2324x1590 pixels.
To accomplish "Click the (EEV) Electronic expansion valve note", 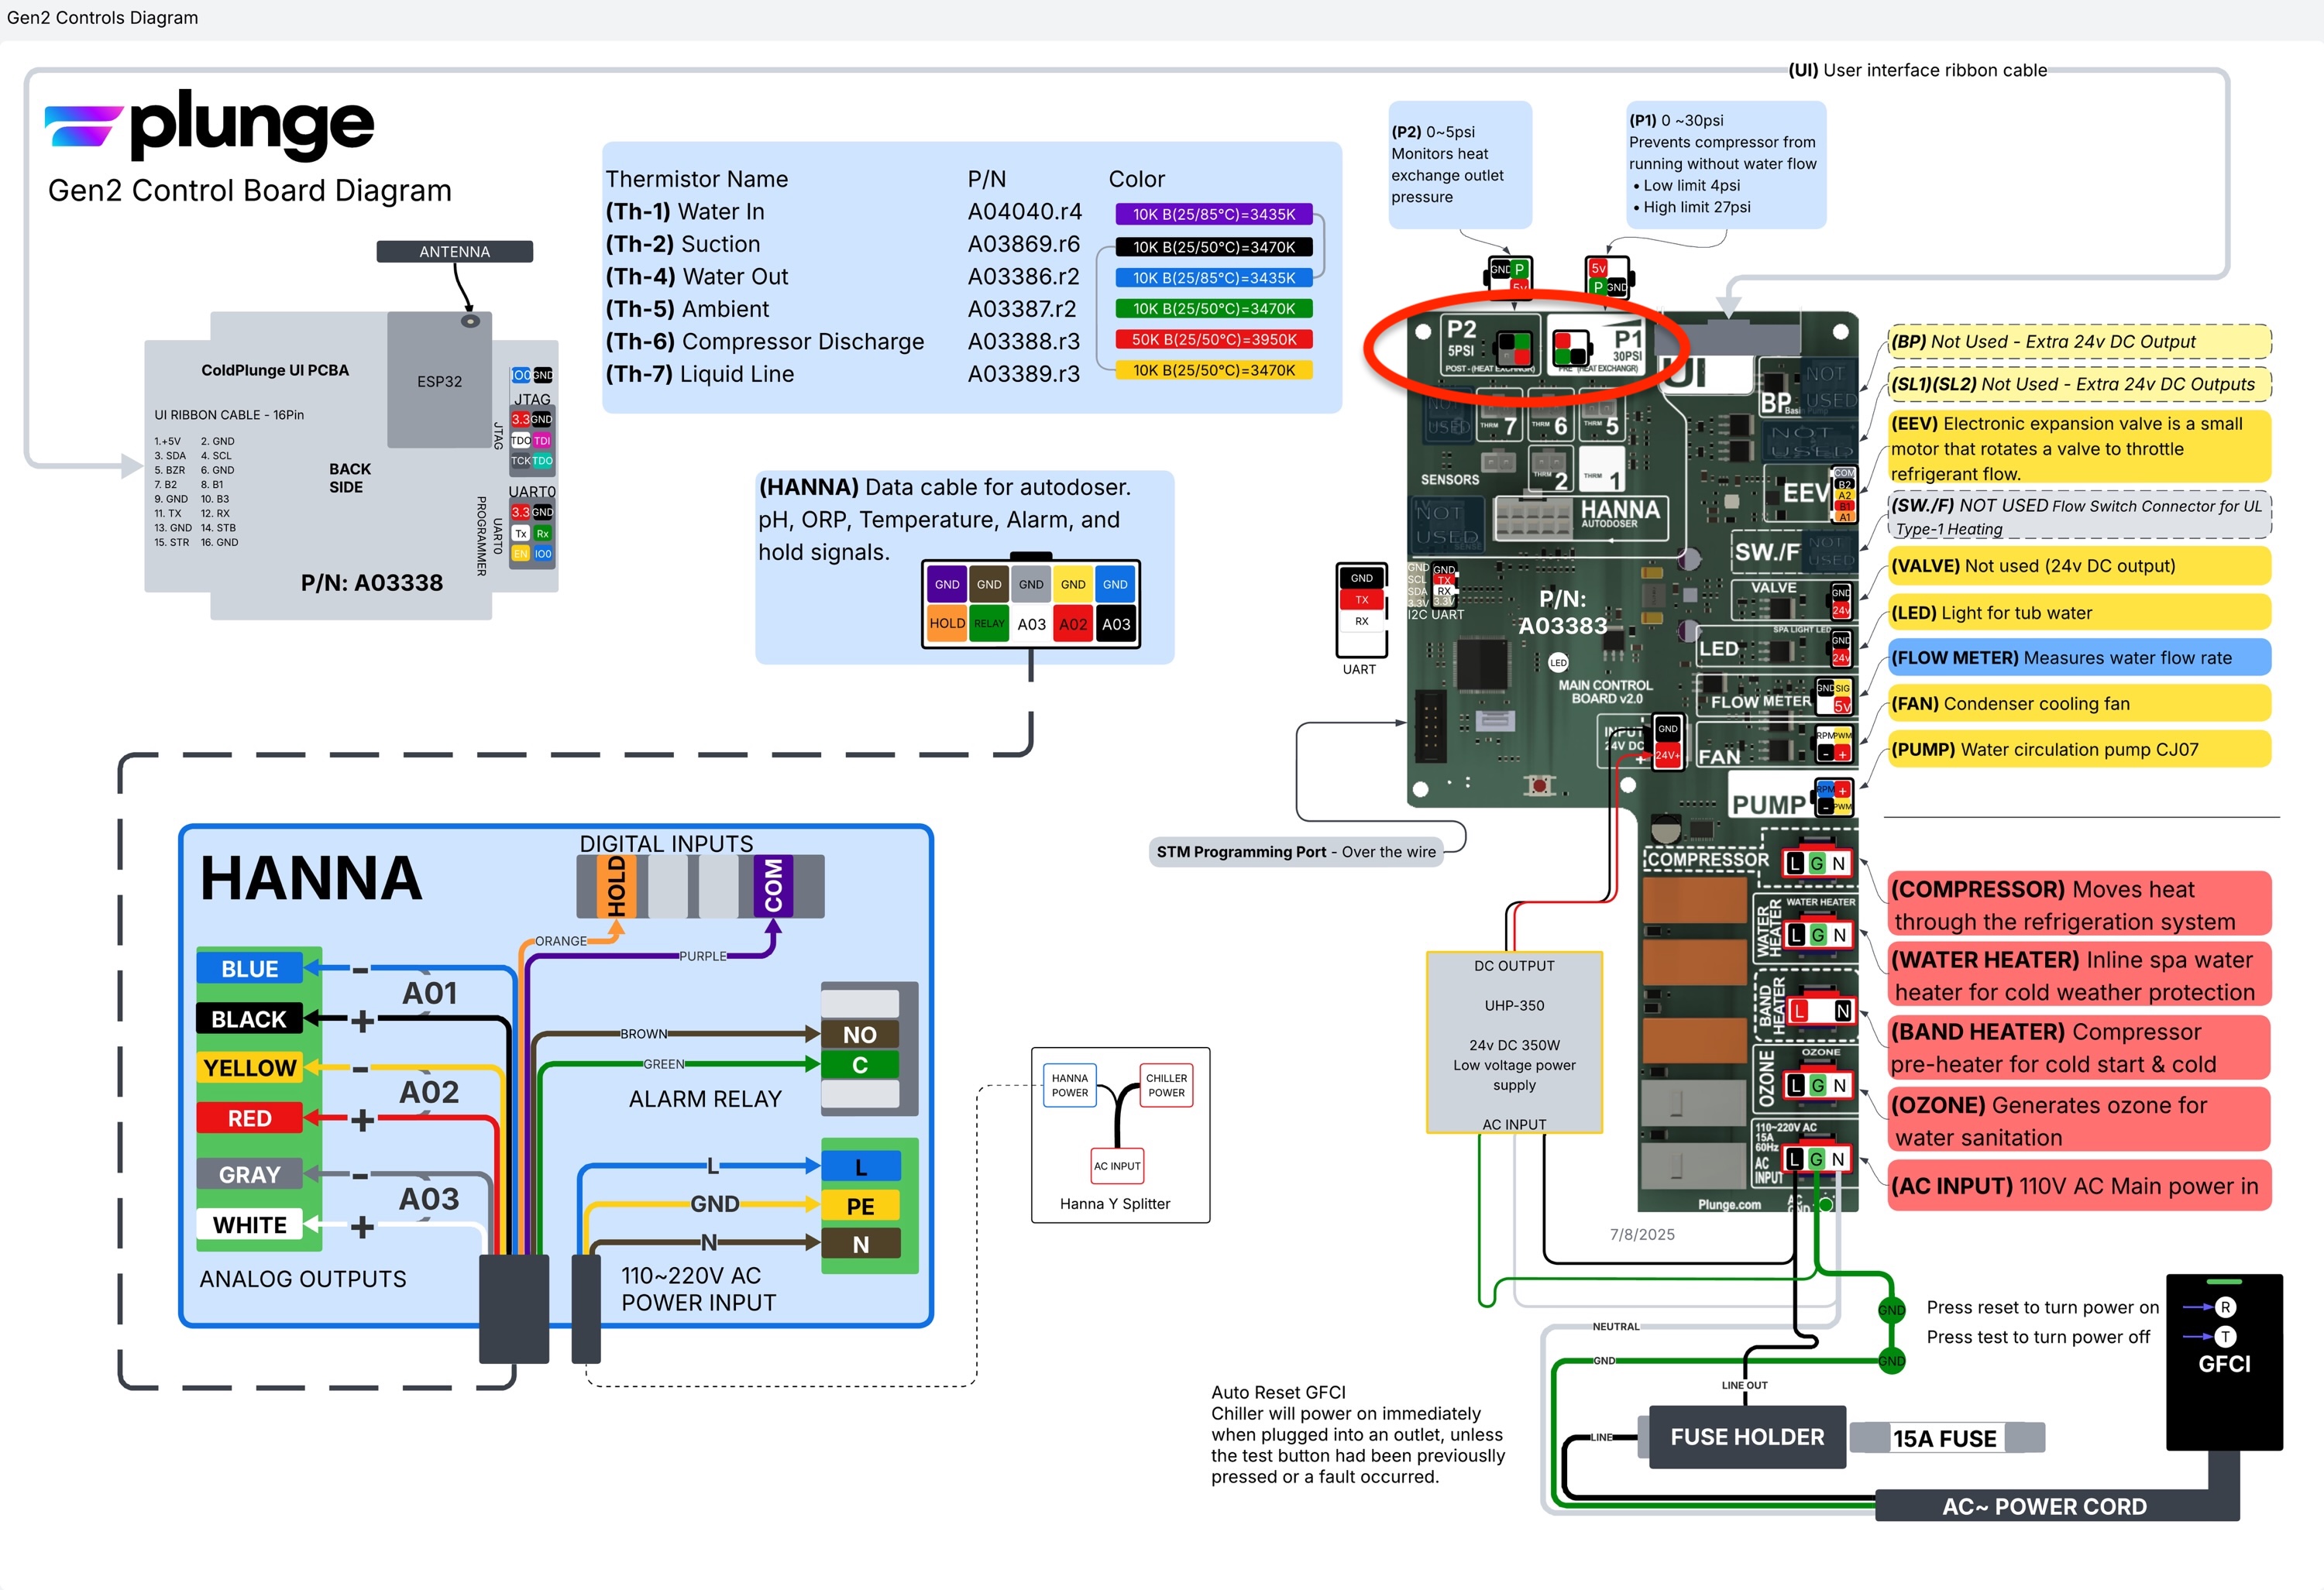I will click(x=2079, y=448).
